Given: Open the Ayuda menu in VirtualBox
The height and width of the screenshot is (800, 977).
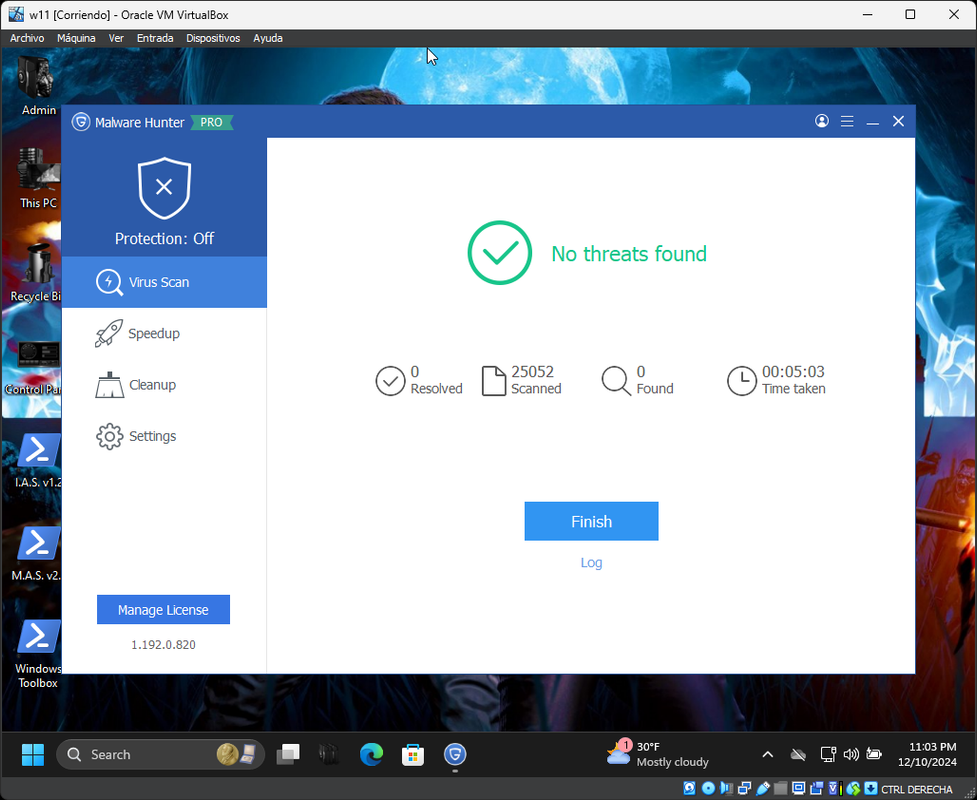Looking at the screenshot, I should [268, 38].
